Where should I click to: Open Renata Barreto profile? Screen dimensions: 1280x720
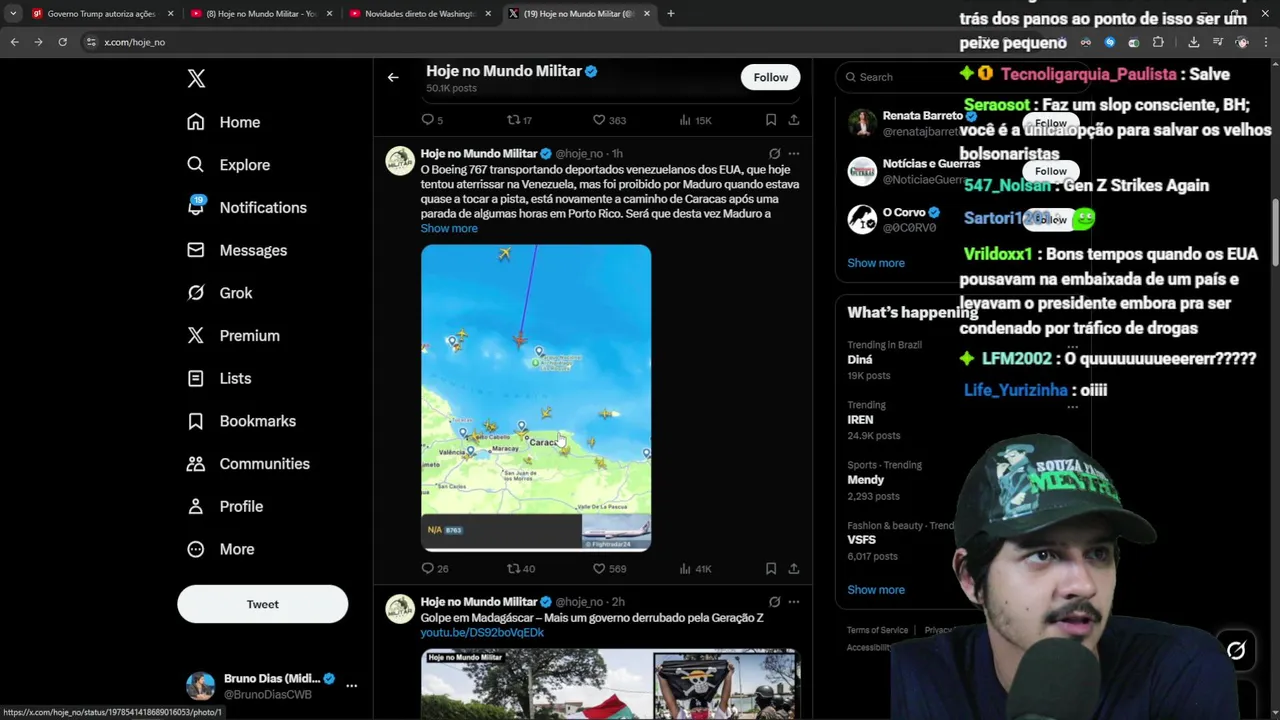coord(922,116)
